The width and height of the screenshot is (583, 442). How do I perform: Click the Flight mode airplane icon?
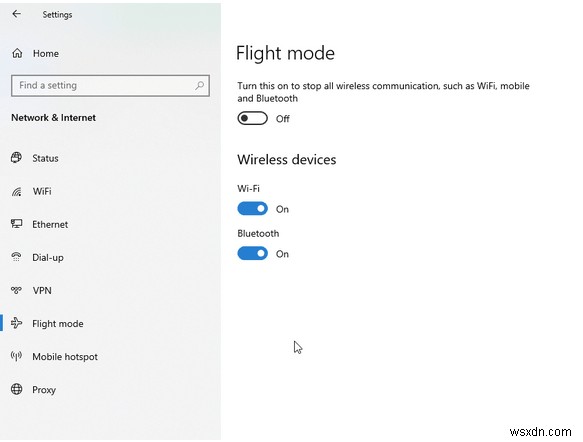pos(16,323)
